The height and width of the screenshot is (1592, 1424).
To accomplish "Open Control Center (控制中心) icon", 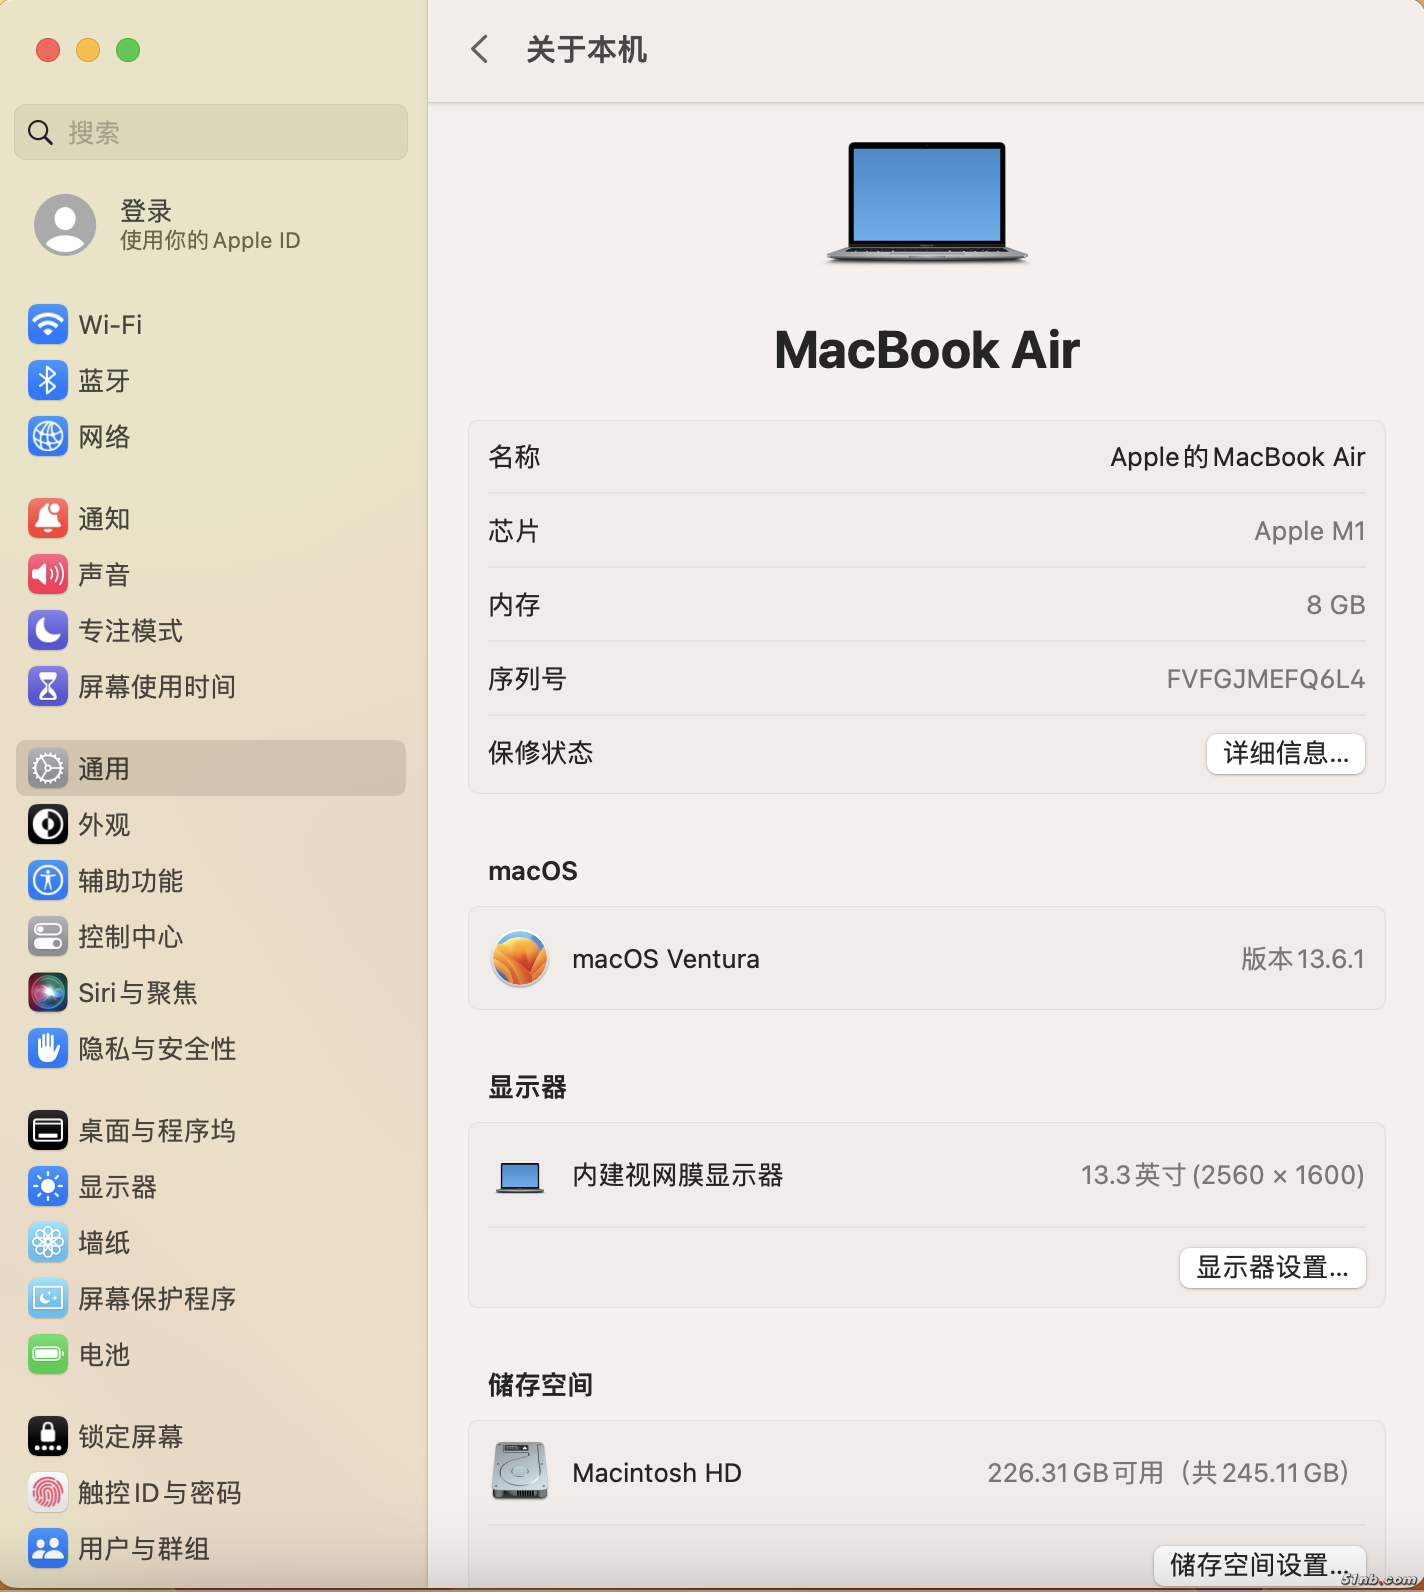I will click(x=48, y=937).
